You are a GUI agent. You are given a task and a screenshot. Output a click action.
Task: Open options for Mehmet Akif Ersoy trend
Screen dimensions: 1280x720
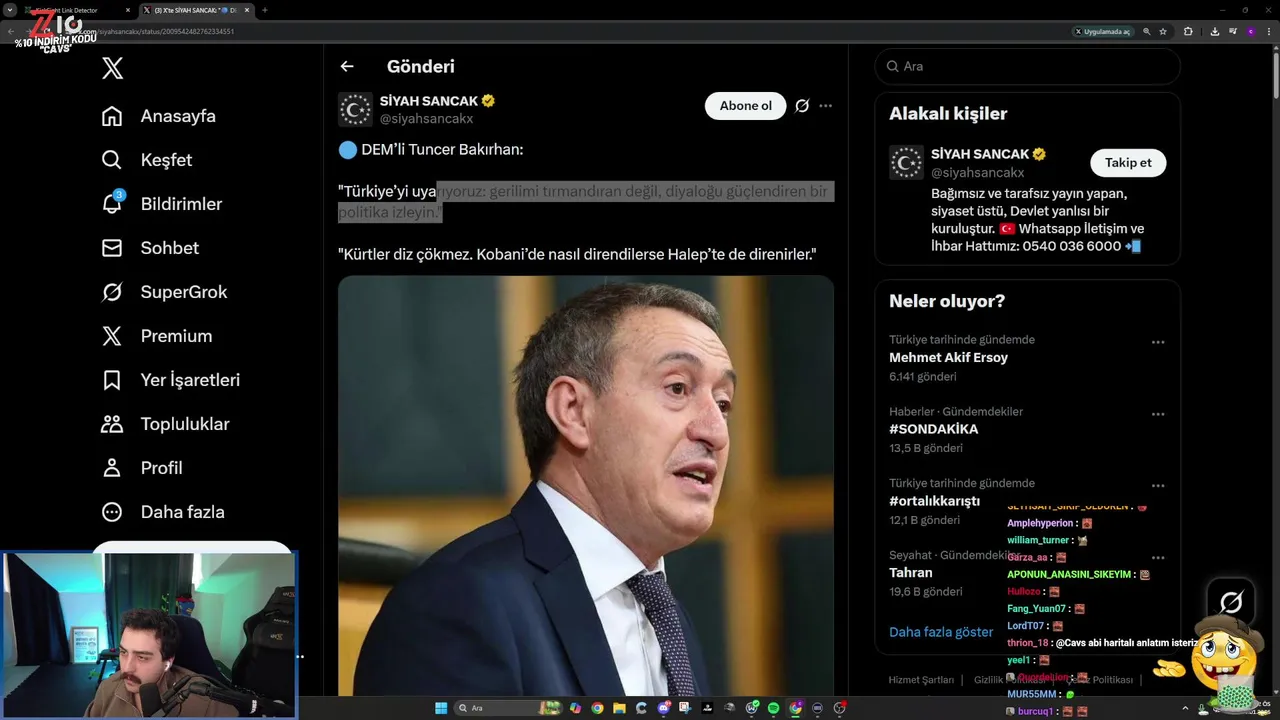[x=1158, y=342]
